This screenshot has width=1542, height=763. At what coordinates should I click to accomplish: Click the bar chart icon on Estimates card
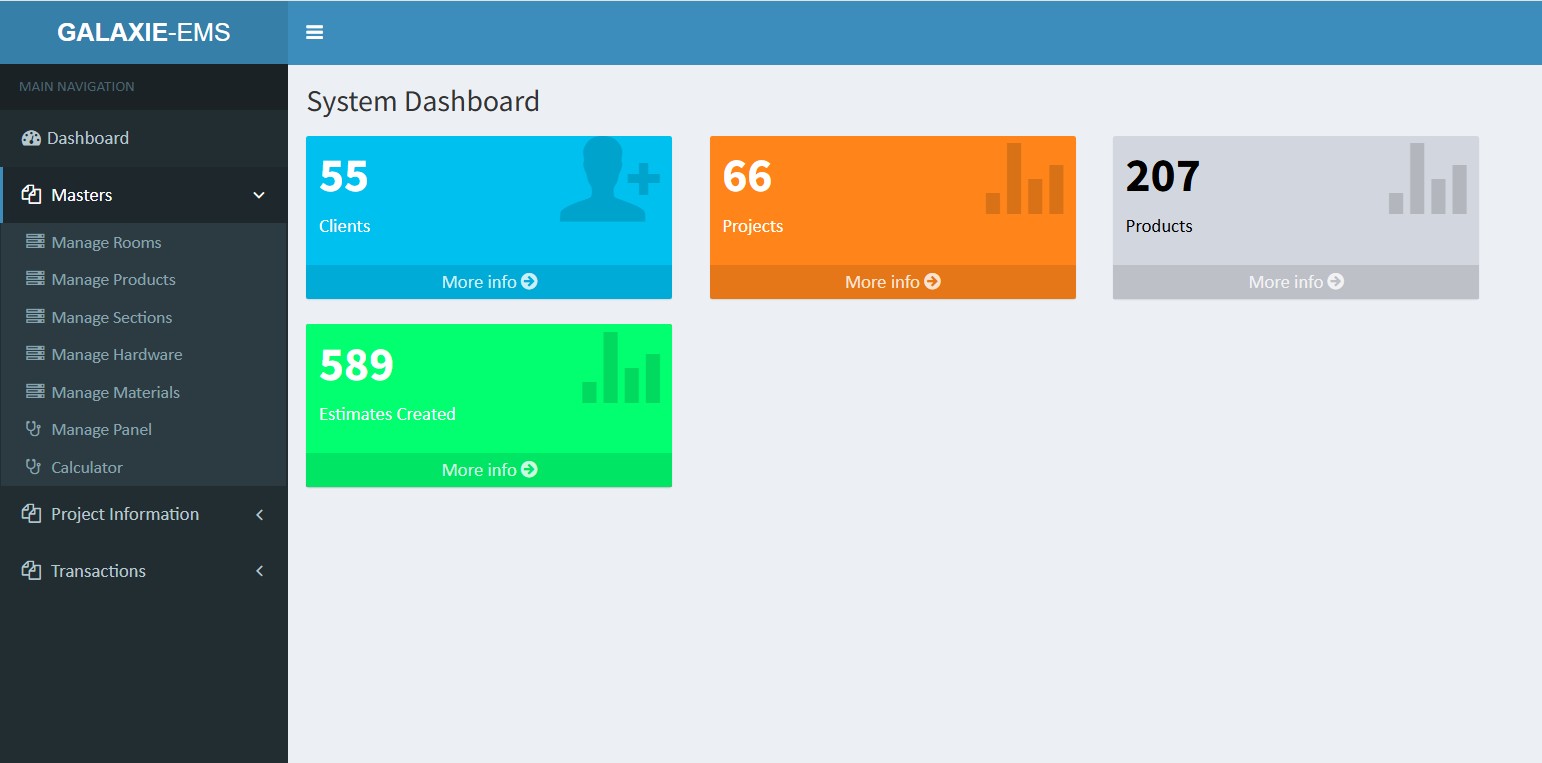point(621,368)
